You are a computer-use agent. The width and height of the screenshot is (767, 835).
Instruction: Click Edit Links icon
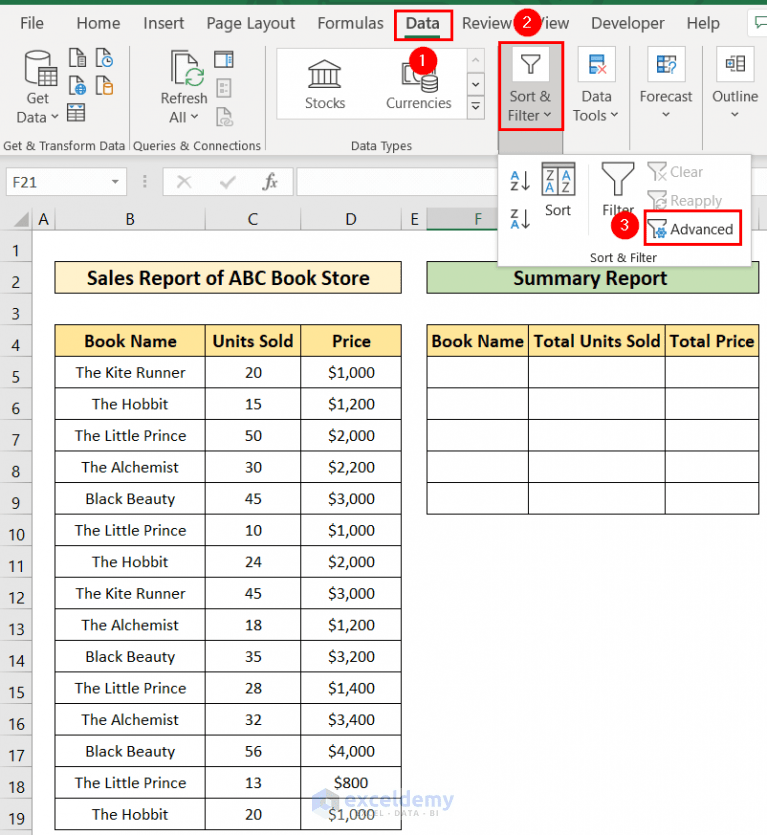224,117
